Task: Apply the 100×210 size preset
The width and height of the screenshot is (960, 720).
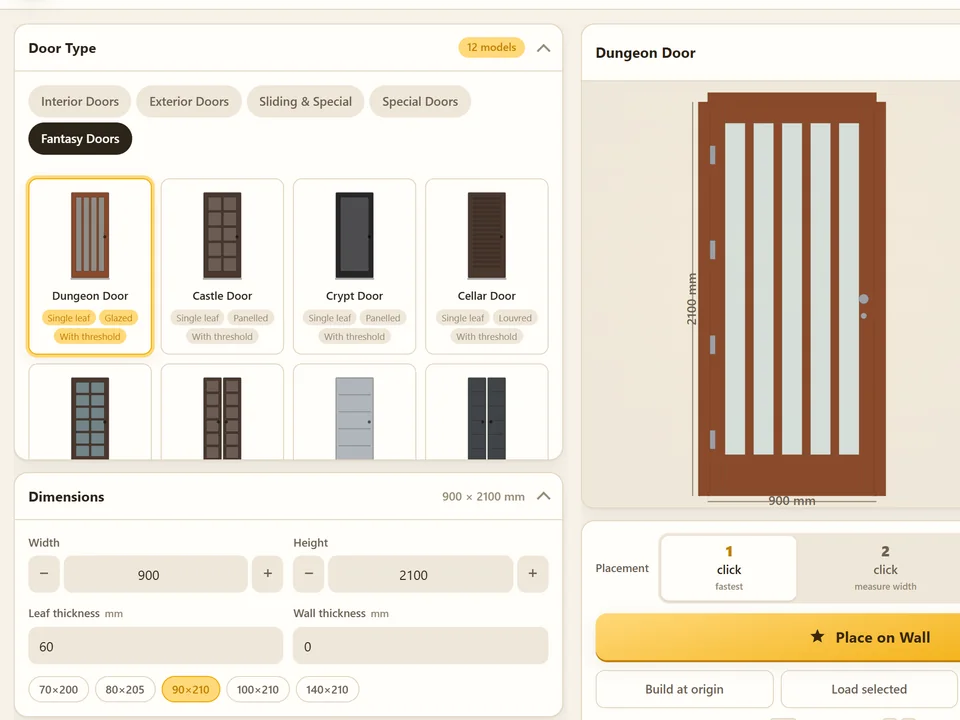Action: click(x=258, y=689)
